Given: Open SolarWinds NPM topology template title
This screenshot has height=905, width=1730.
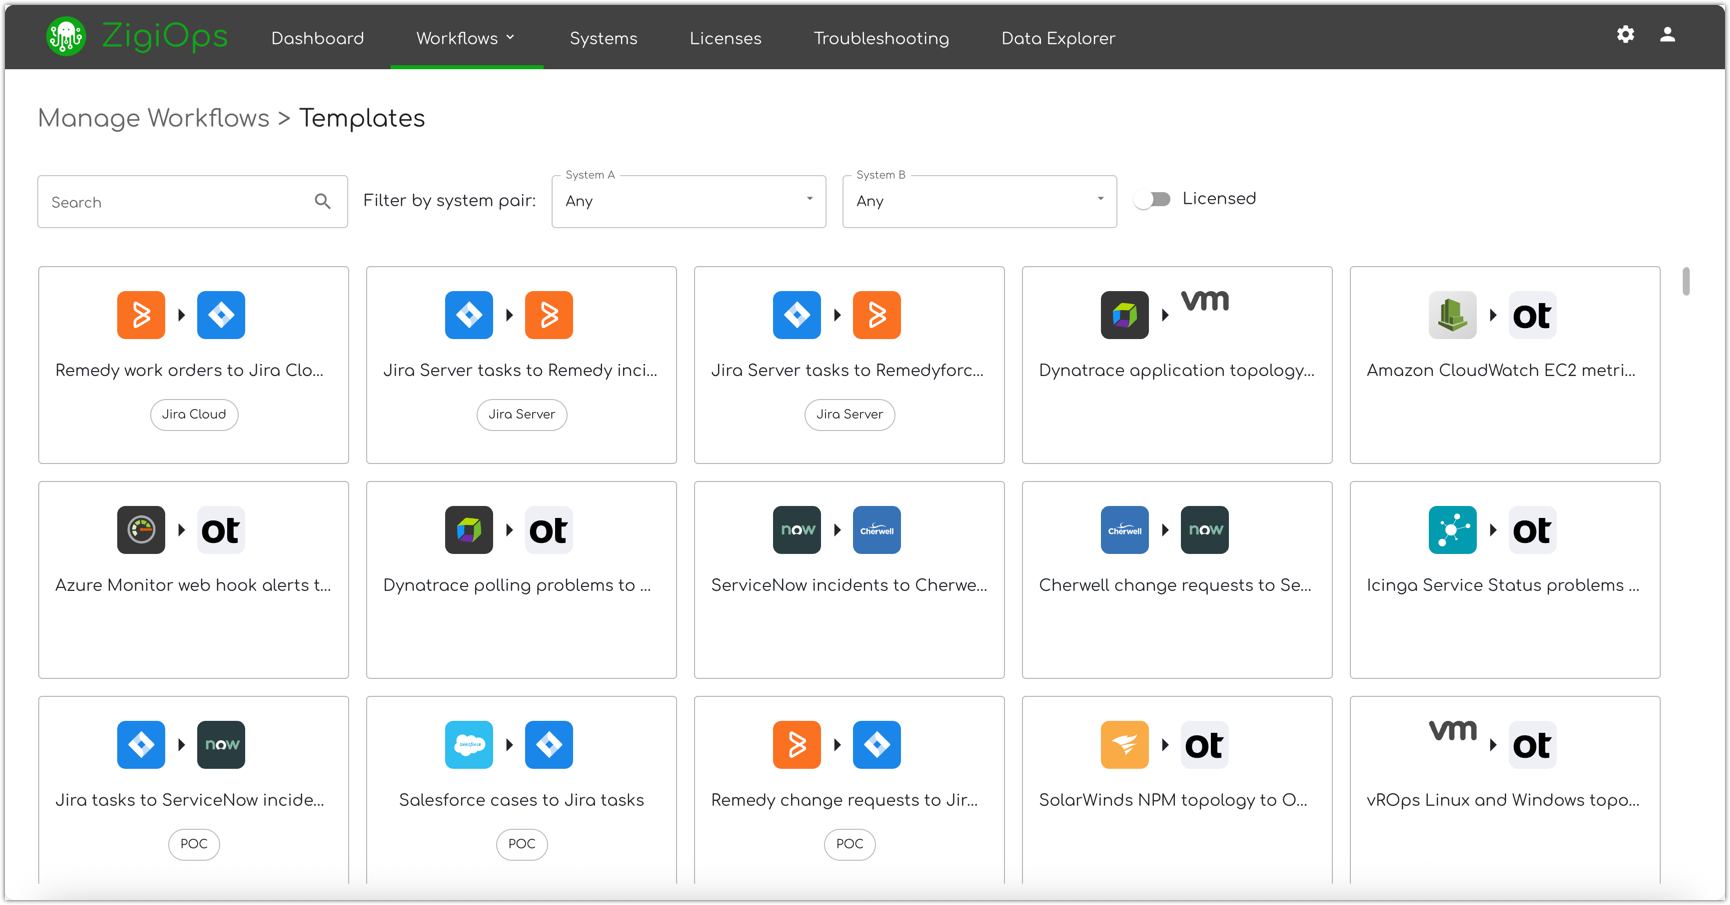Looking at the screenshot, I should (1173, 800).
